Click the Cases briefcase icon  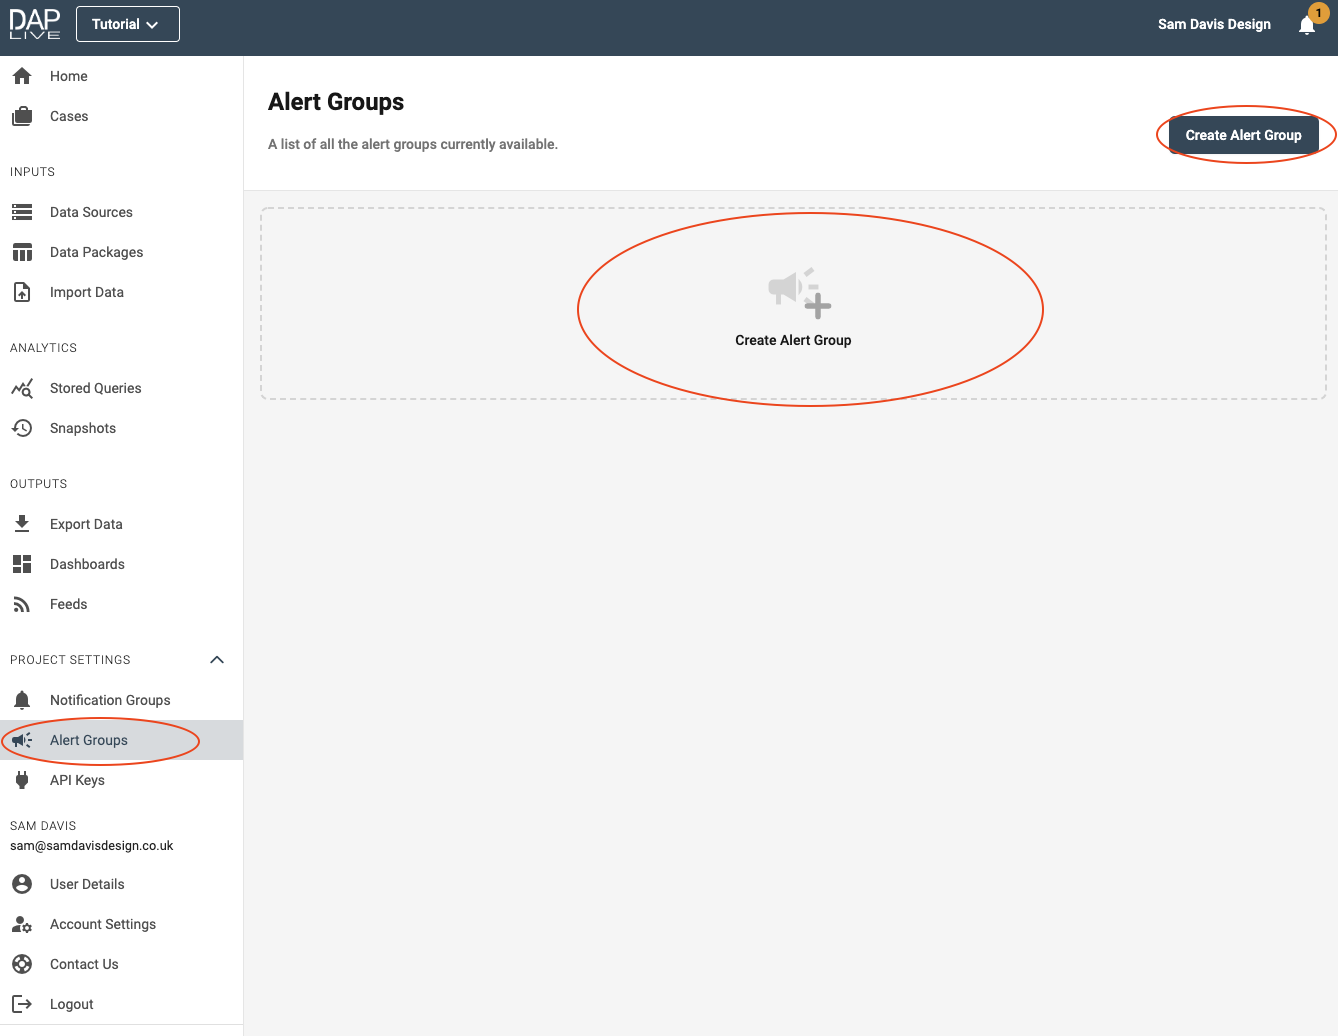pyautogui.click(x=22, y=116)
